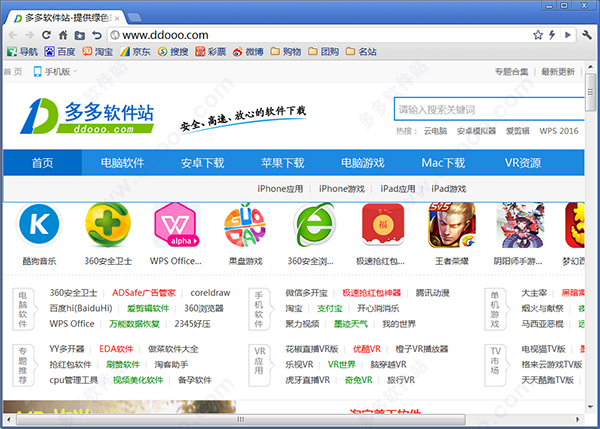Go to the browser home page icon
This screenshot has width=600, height=429.
(63, 35)
